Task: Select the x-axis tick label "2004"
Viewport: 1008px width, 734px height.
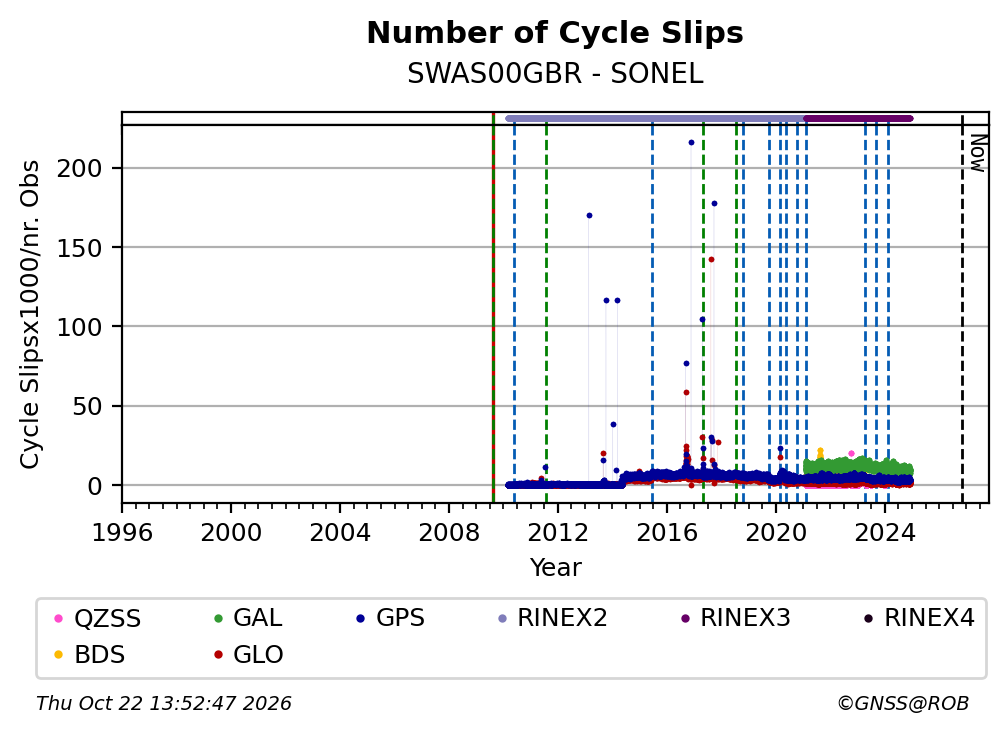Action: tap(340, 533)
